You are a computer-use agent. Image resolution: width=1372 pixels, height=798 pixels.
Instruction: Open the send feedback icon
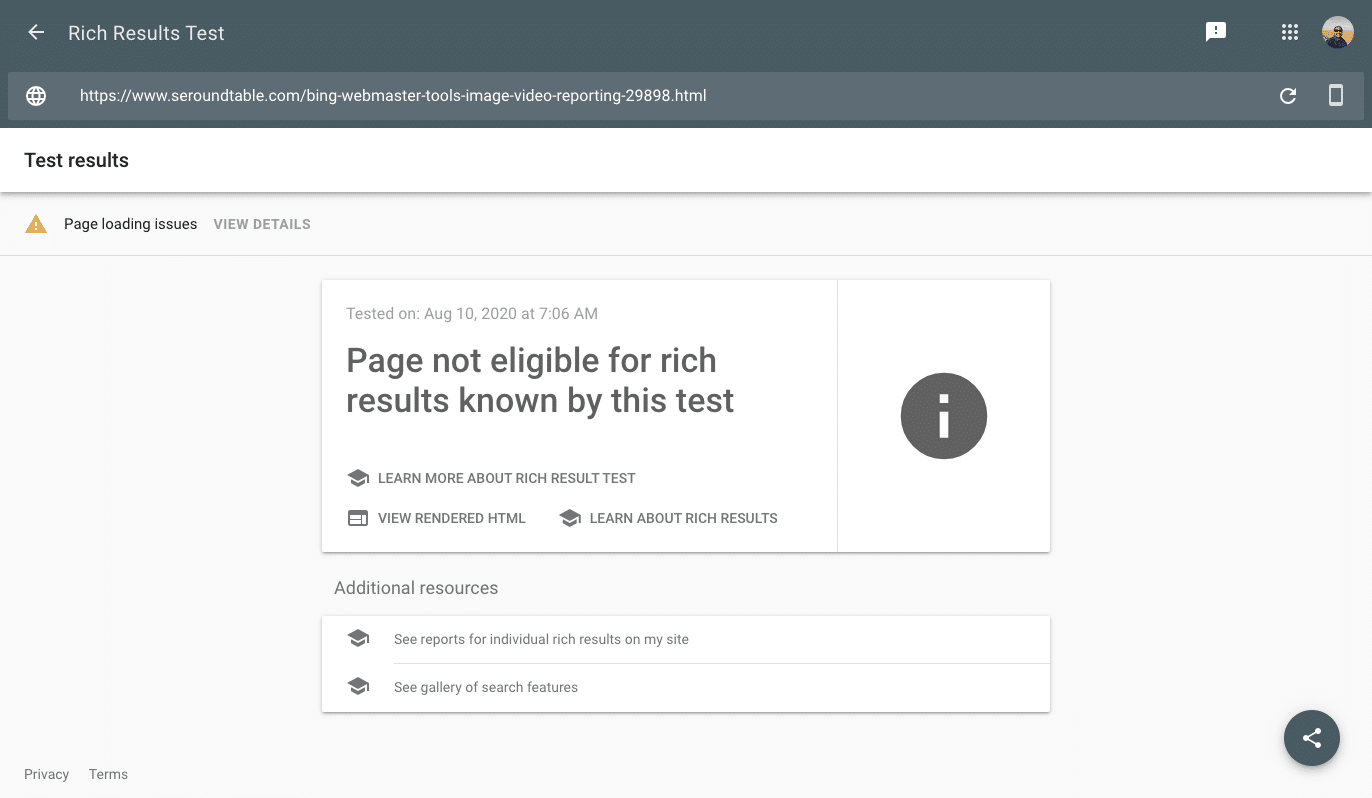[1216, 32]
